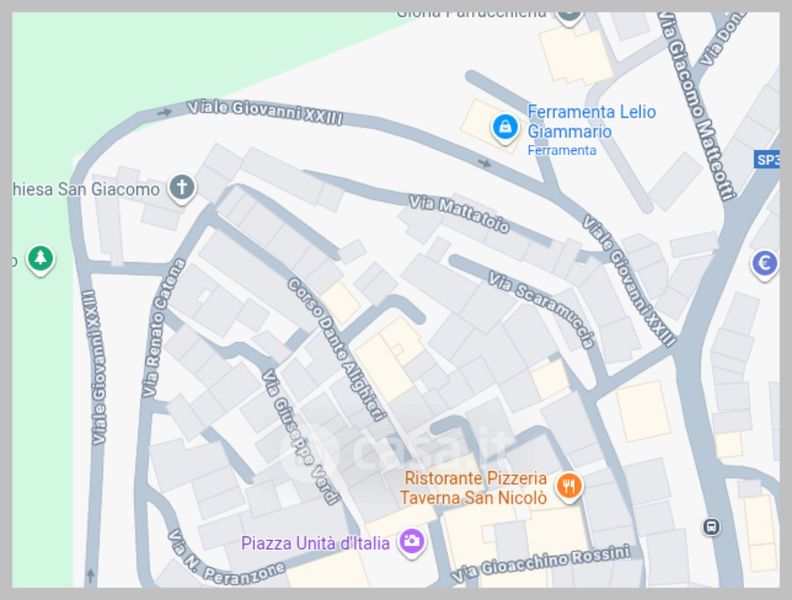Click the restaurant fork-and-knife pin
The height and width of the screenshot is (600, 792).
(x=569, y=488)
